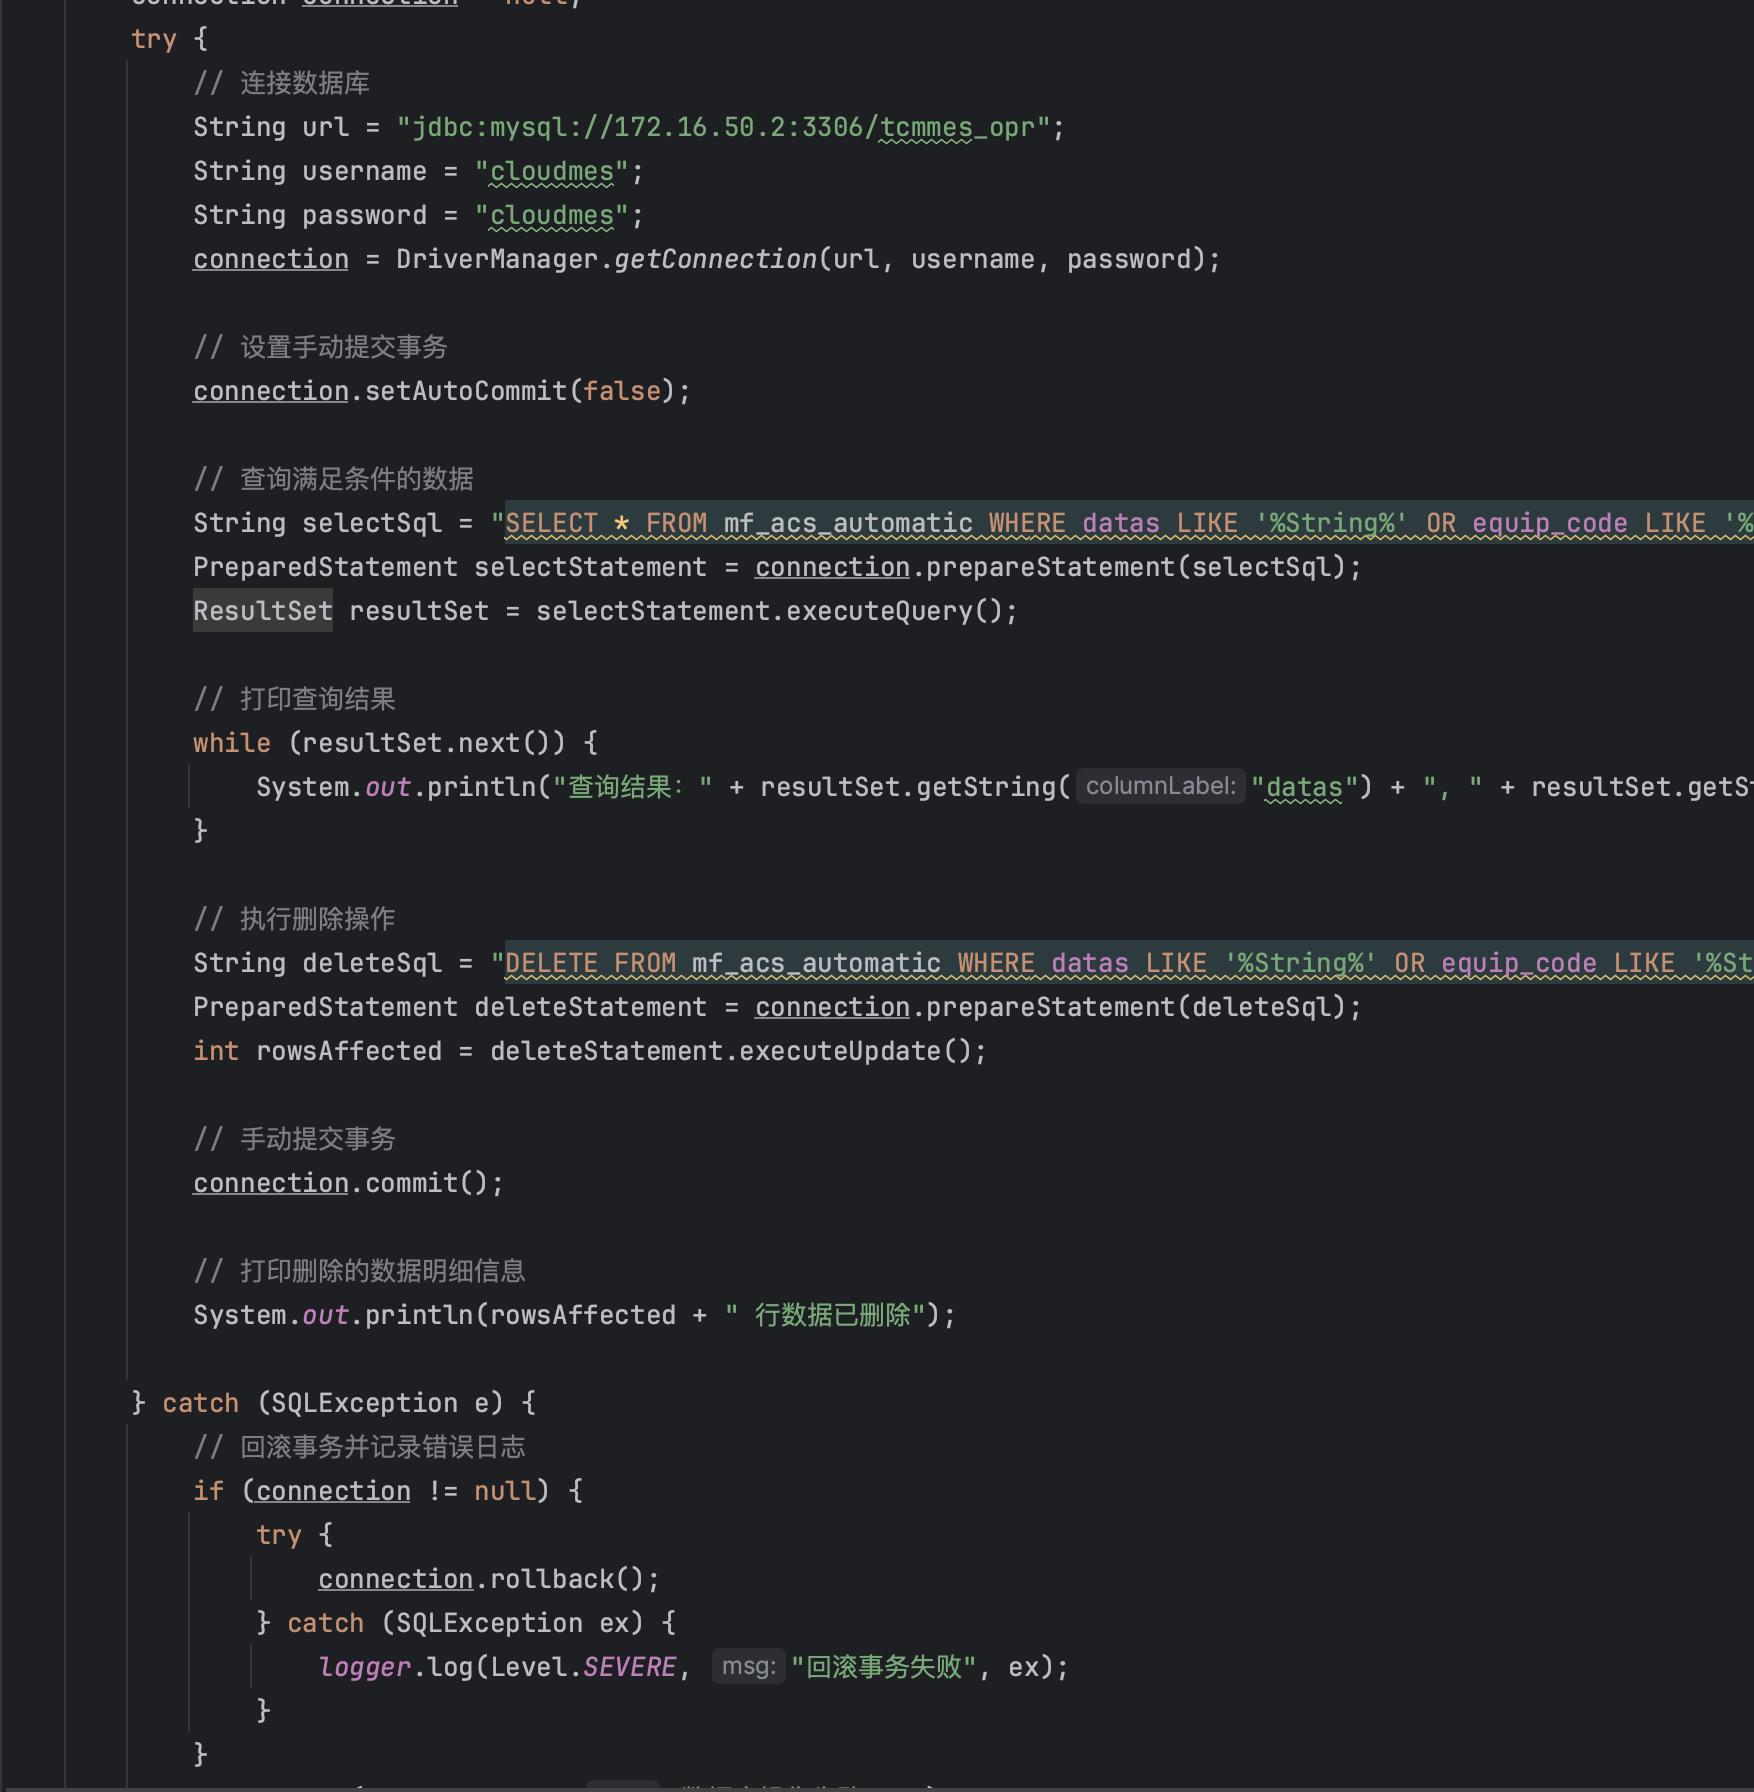This screenshot has width=1754, height=1792.
Task: Click the 'String password' variable name
Action: tap(364, 215)
